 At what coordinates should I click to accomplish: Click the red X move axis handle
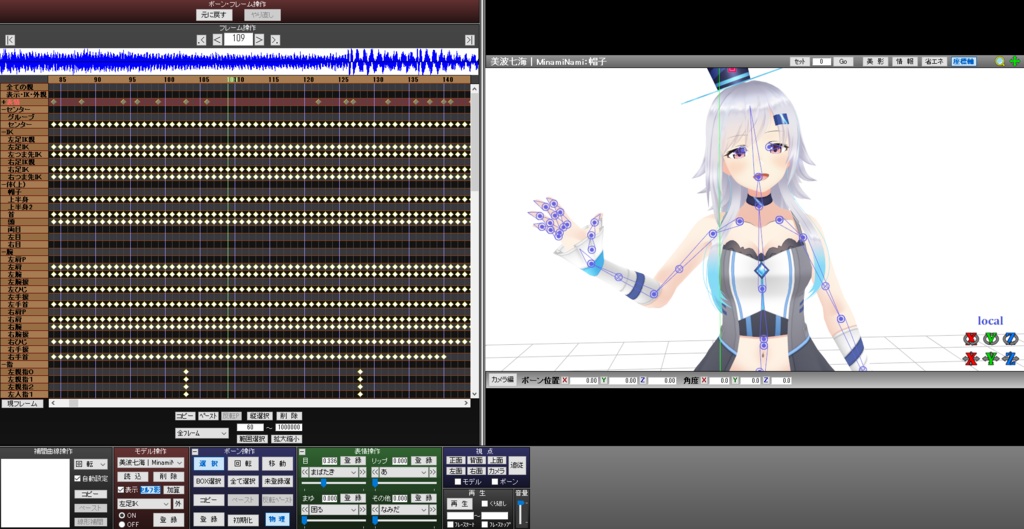[971, 358]
